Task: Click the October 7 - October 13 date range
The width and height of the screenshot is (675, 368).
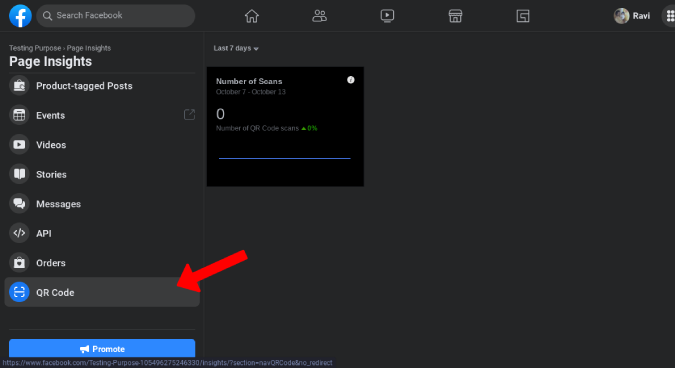Action: pyautogui.click(x=251, y=92)
